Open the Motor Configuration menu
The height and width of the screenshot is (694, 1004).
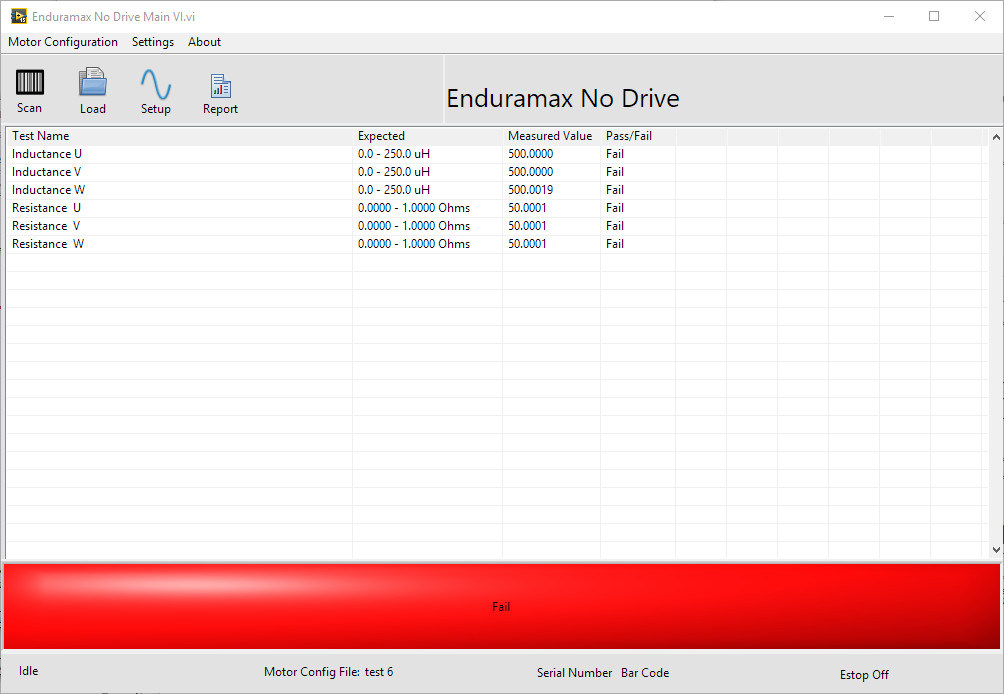tap(63, 42)
